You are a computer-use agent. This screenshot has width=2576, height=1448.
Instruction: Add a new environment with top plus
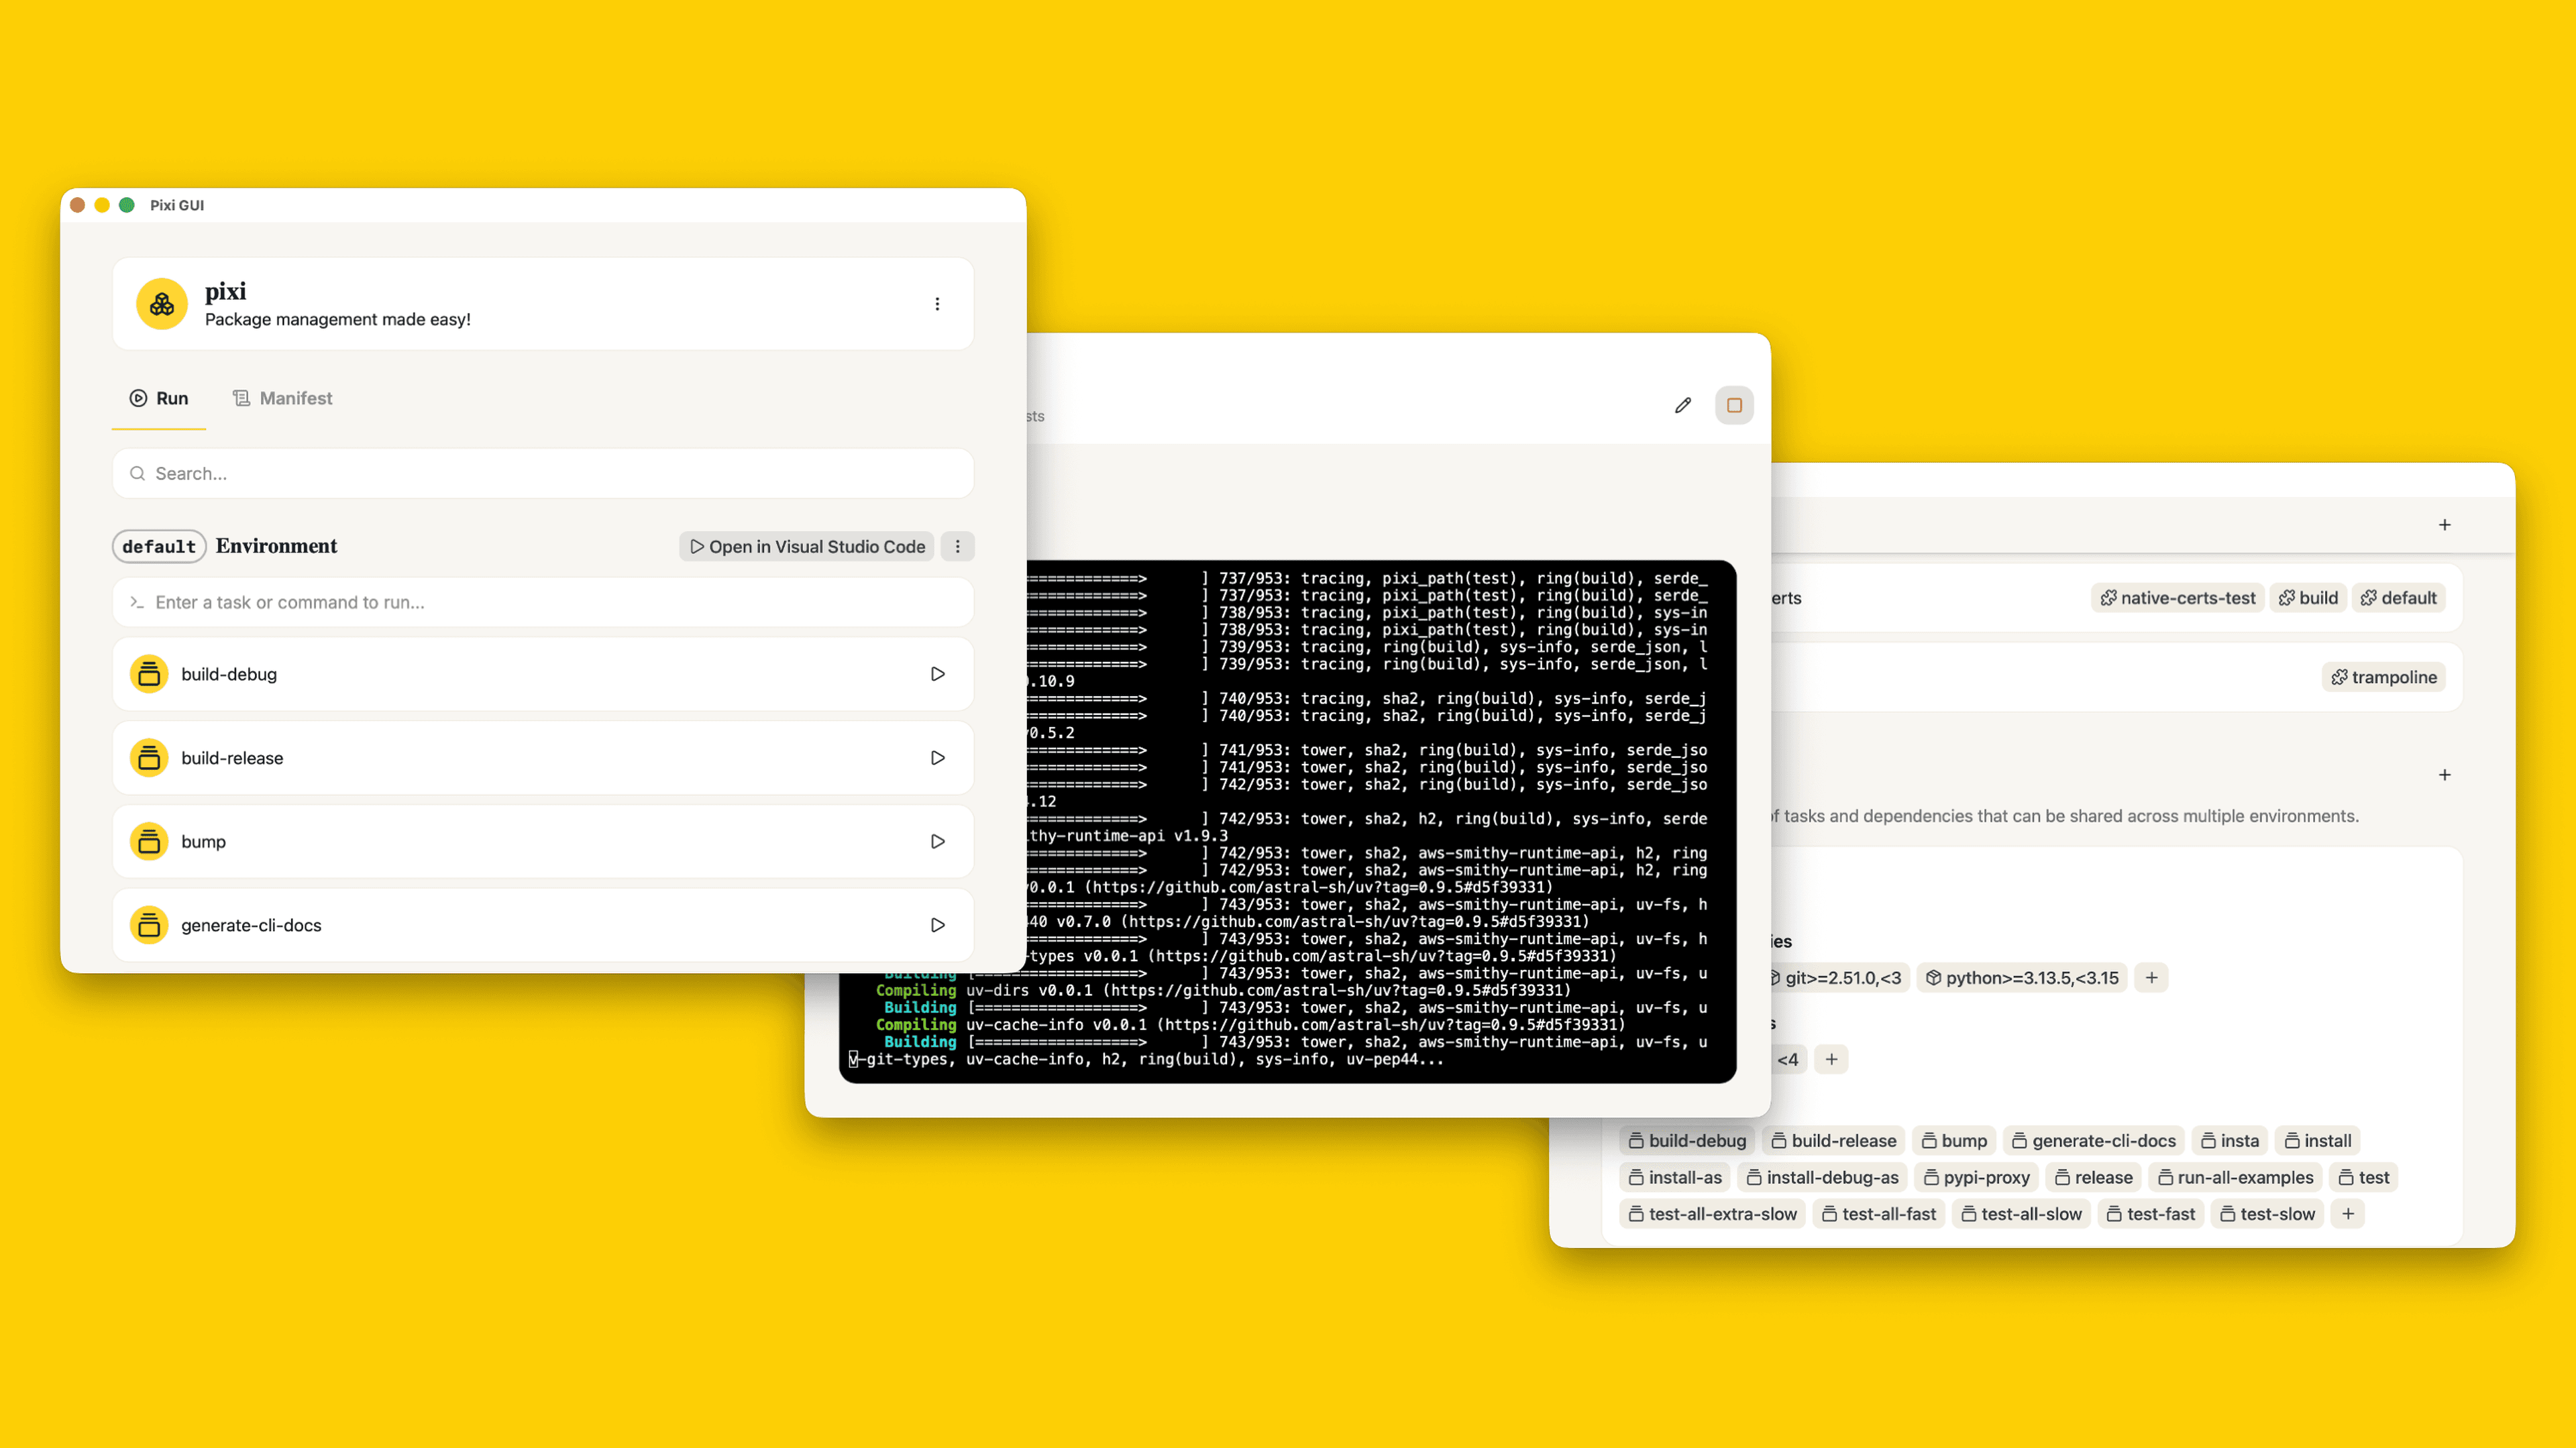[x=2444, y=525]
